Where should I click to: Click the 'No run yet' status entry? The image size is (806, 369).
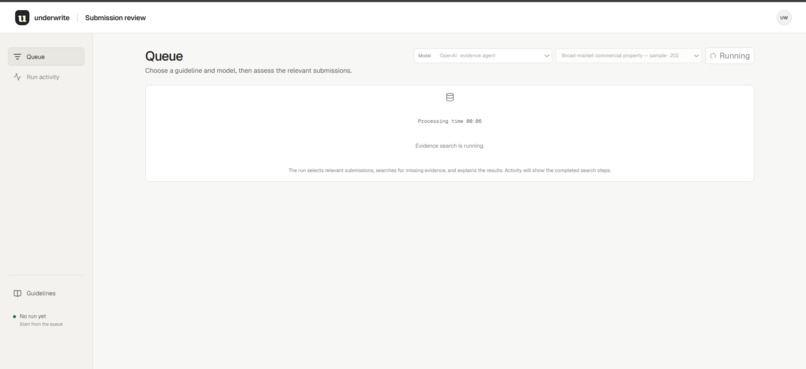[x=32, y=317]
